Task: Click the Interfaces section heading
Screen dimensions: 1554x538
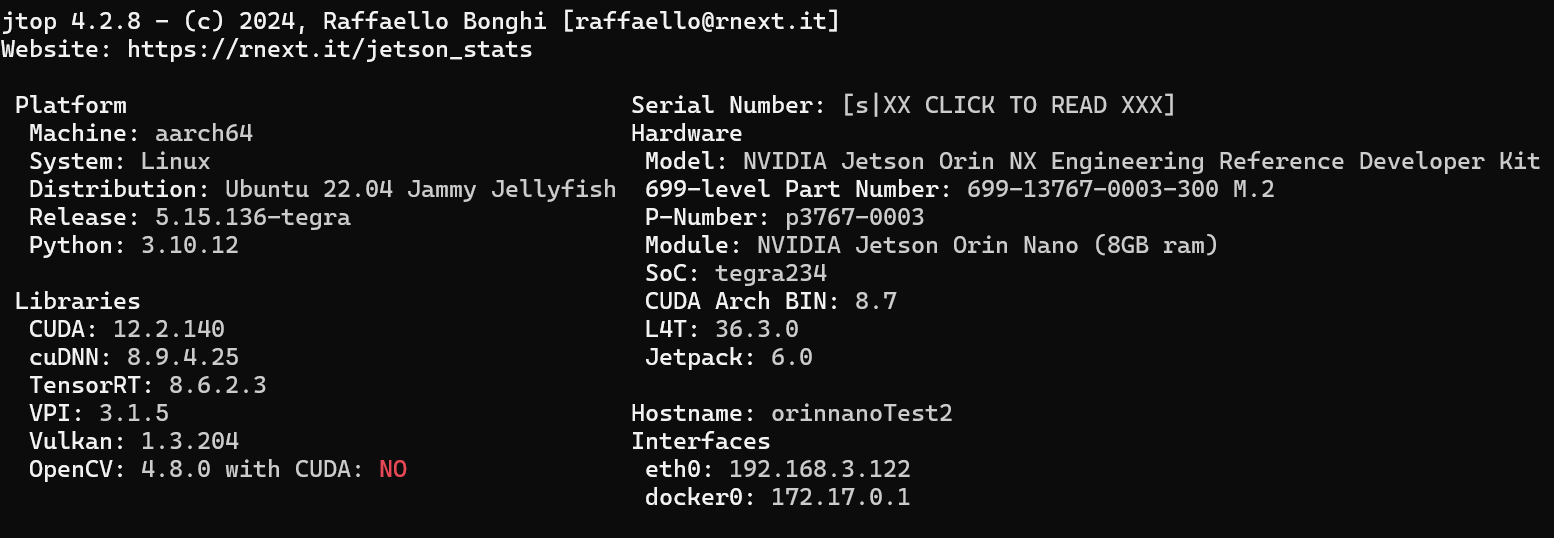Action: (x=701, y=441)
